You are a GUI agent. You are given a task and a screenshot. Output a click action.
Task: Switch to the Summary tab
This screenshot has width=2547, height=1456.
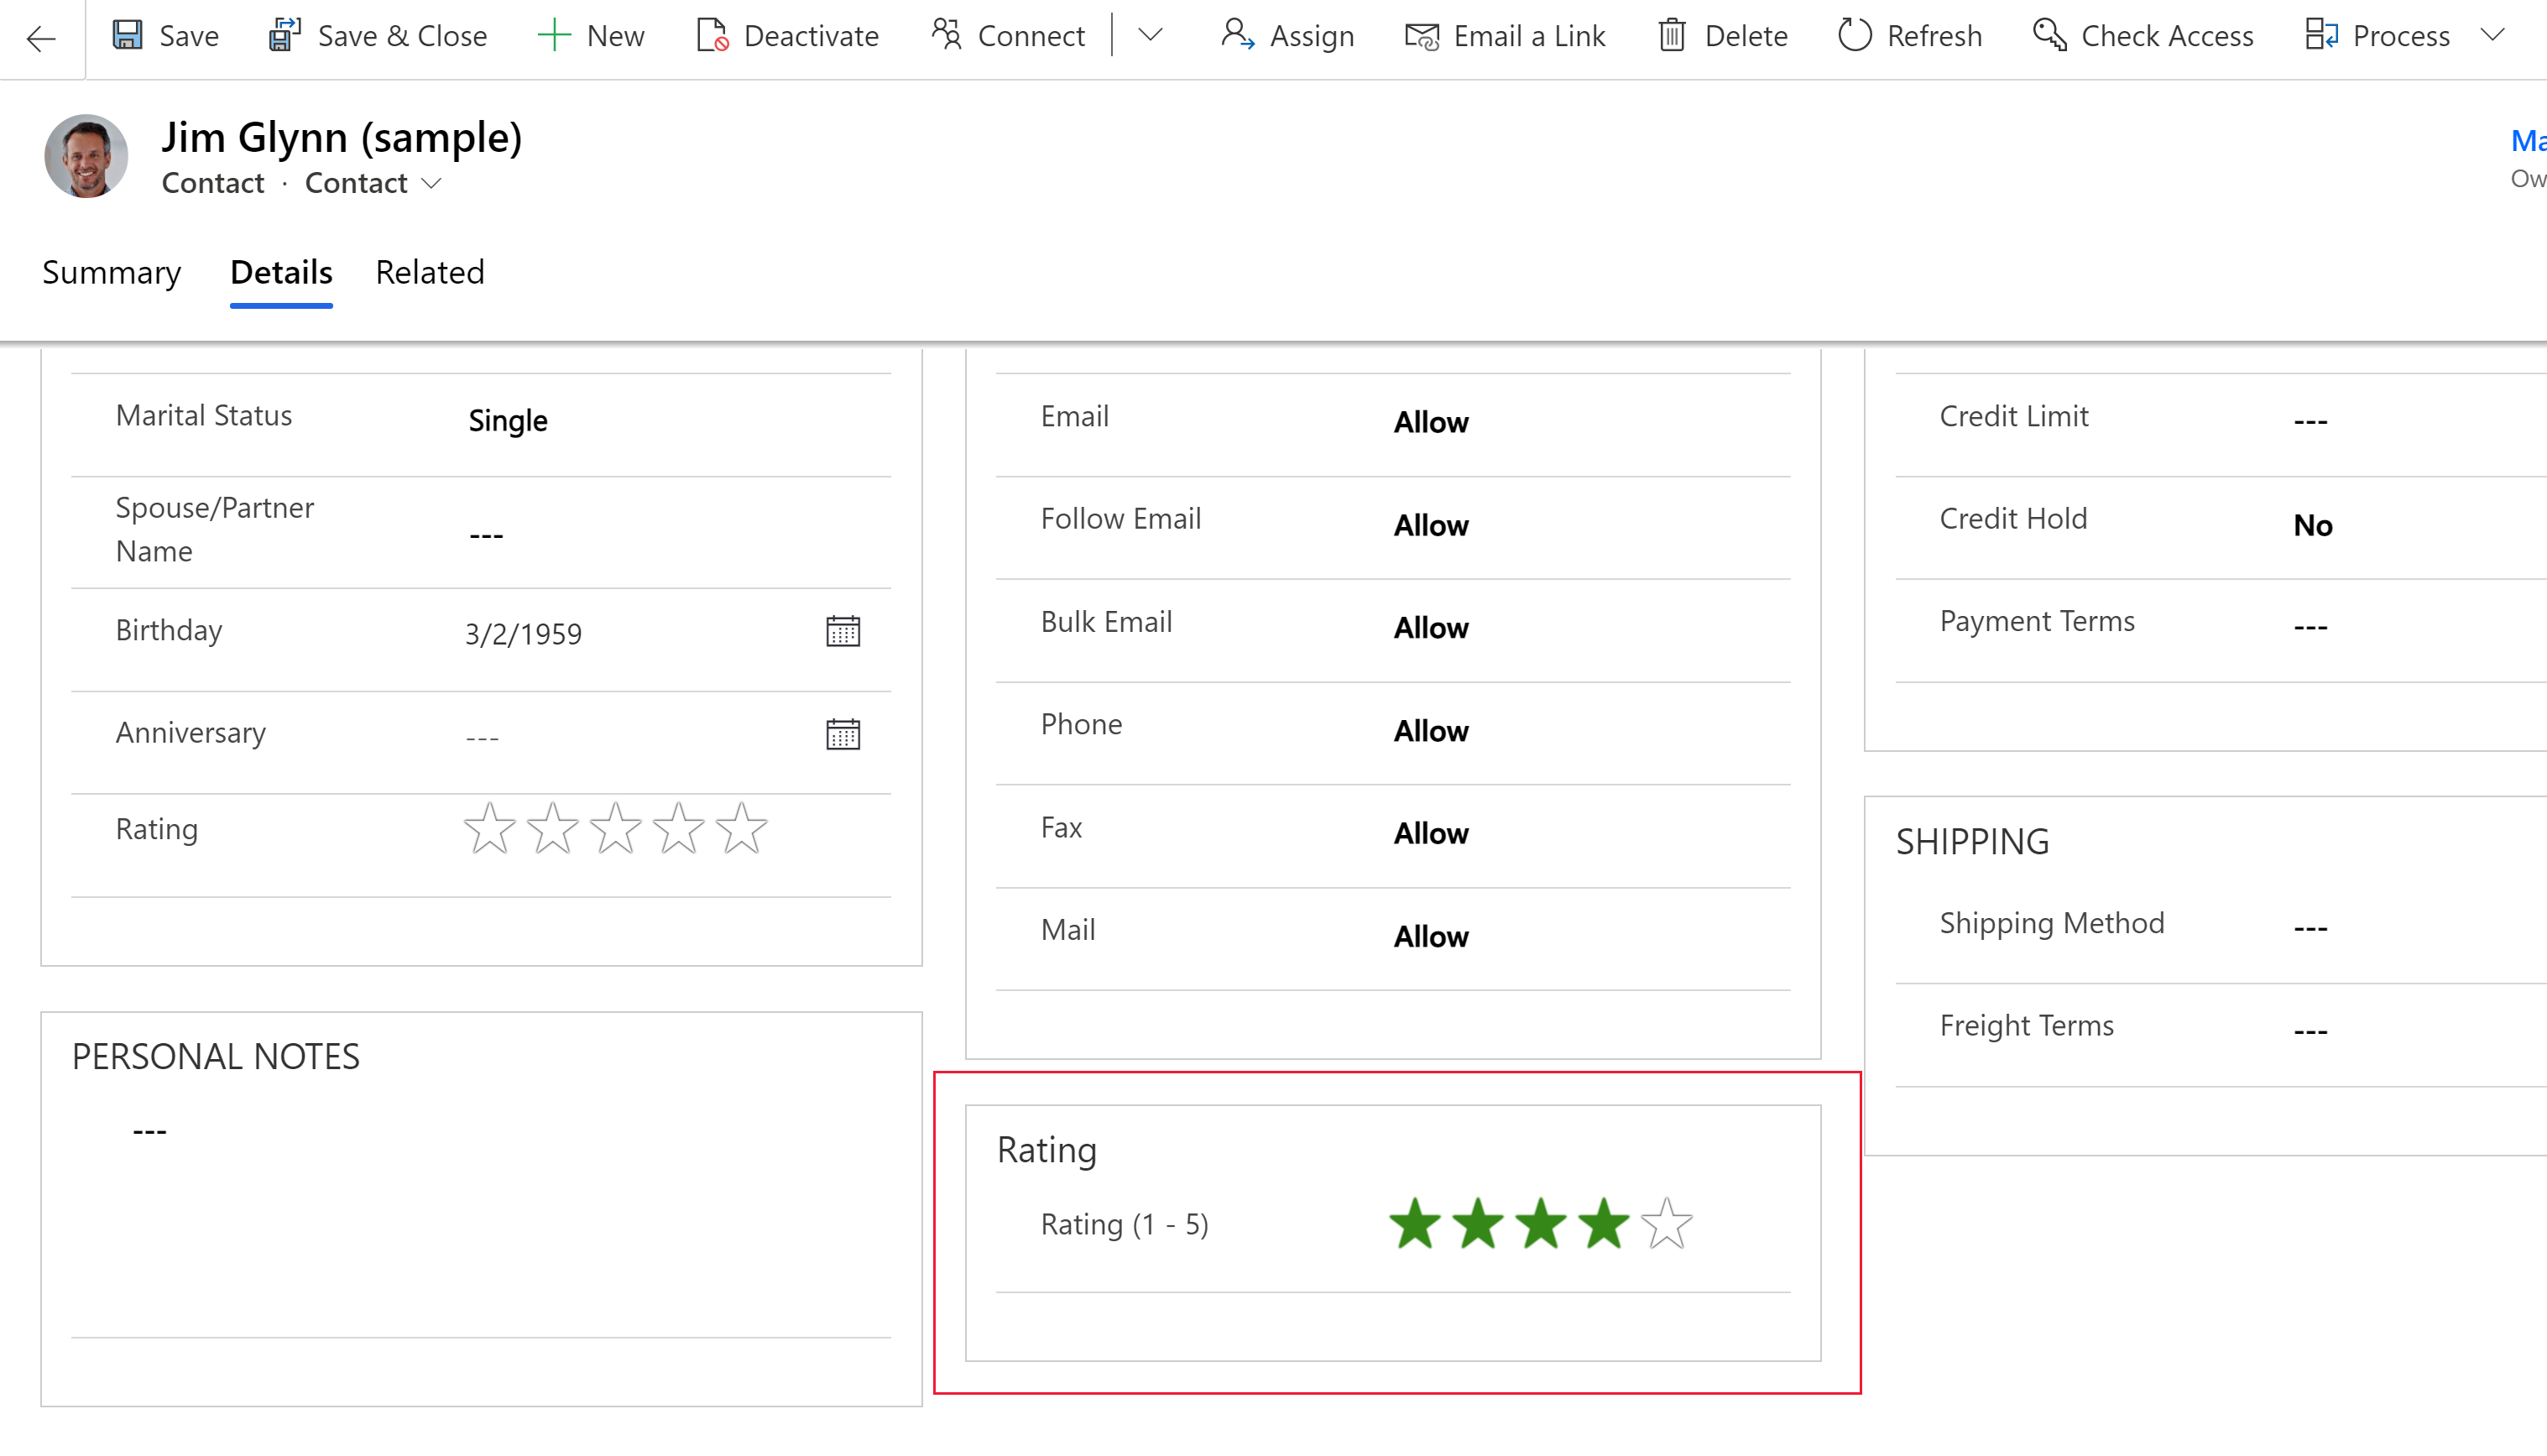click(x=110, y=273)
